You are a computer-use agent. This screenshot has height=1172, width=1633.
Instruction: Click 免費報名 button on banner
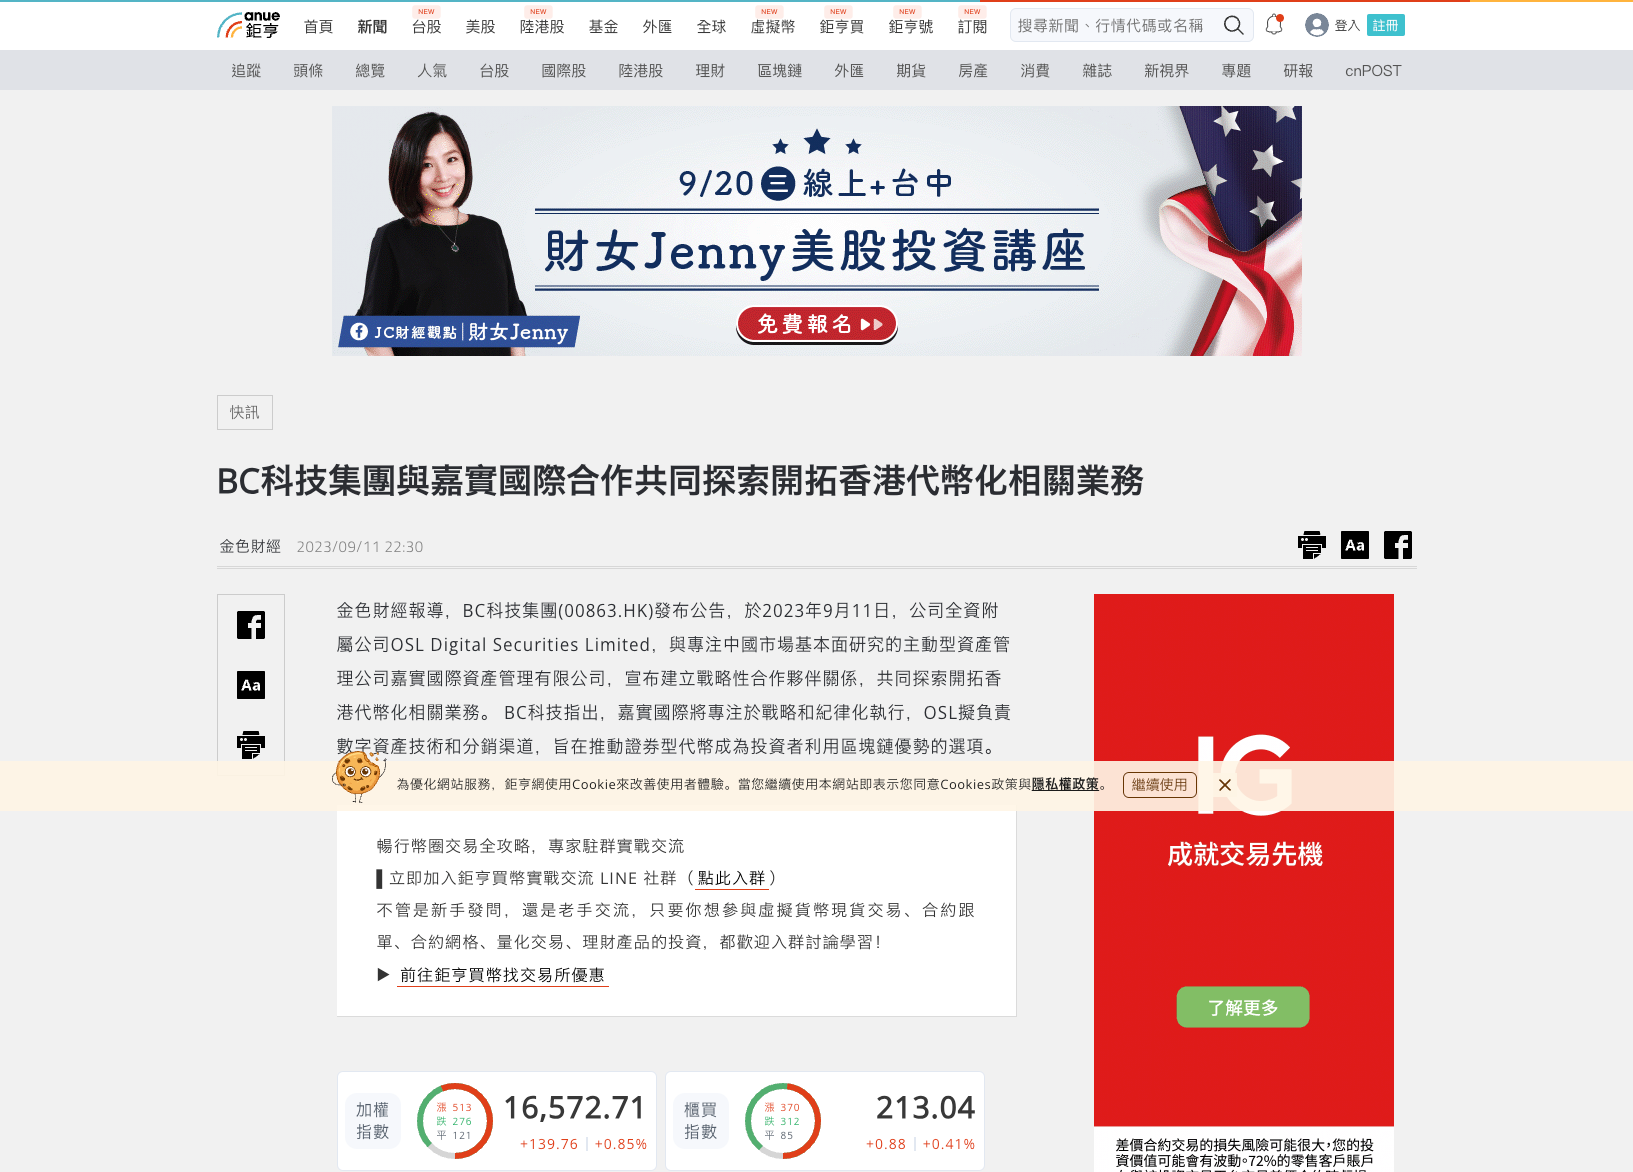click(x=817, y=324)
